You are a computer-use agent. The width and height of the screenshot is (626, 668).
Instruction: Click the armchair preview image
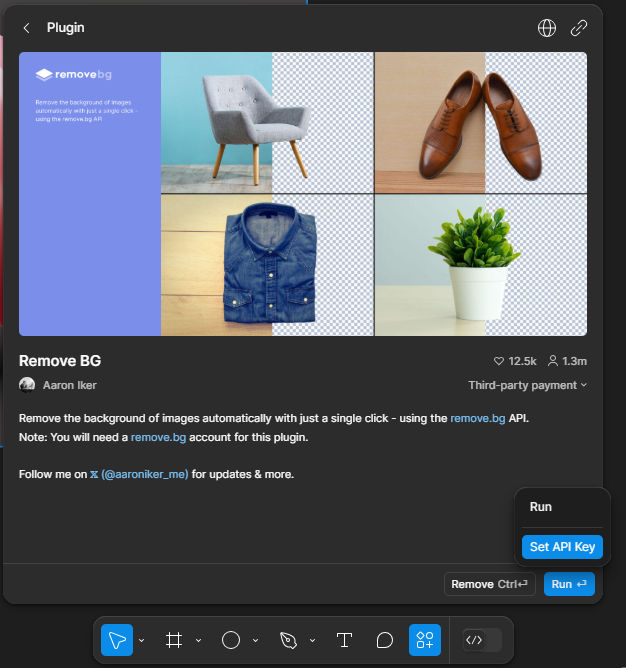click(x=267, y=123)
